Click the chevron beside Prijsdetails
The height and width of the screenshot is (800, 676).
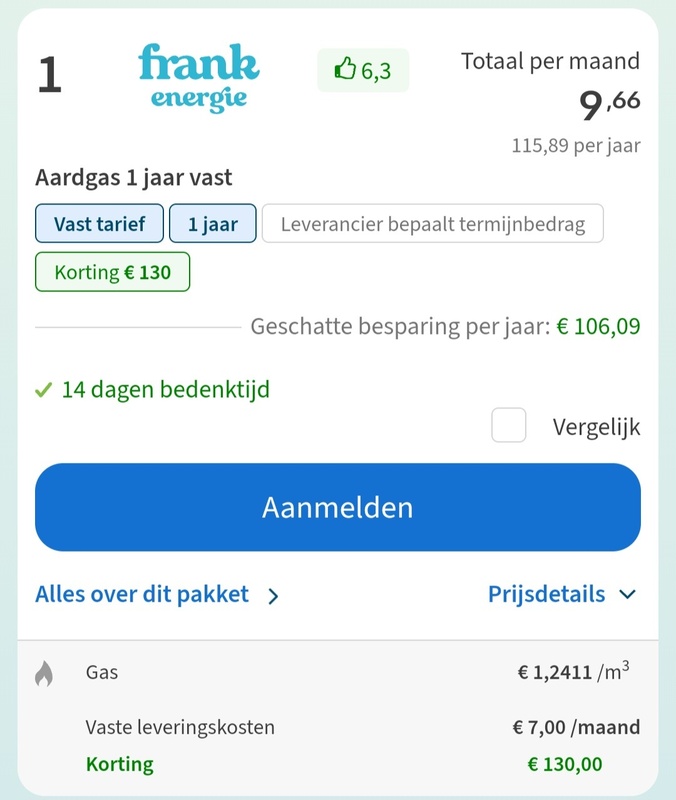tap(629, 594)
